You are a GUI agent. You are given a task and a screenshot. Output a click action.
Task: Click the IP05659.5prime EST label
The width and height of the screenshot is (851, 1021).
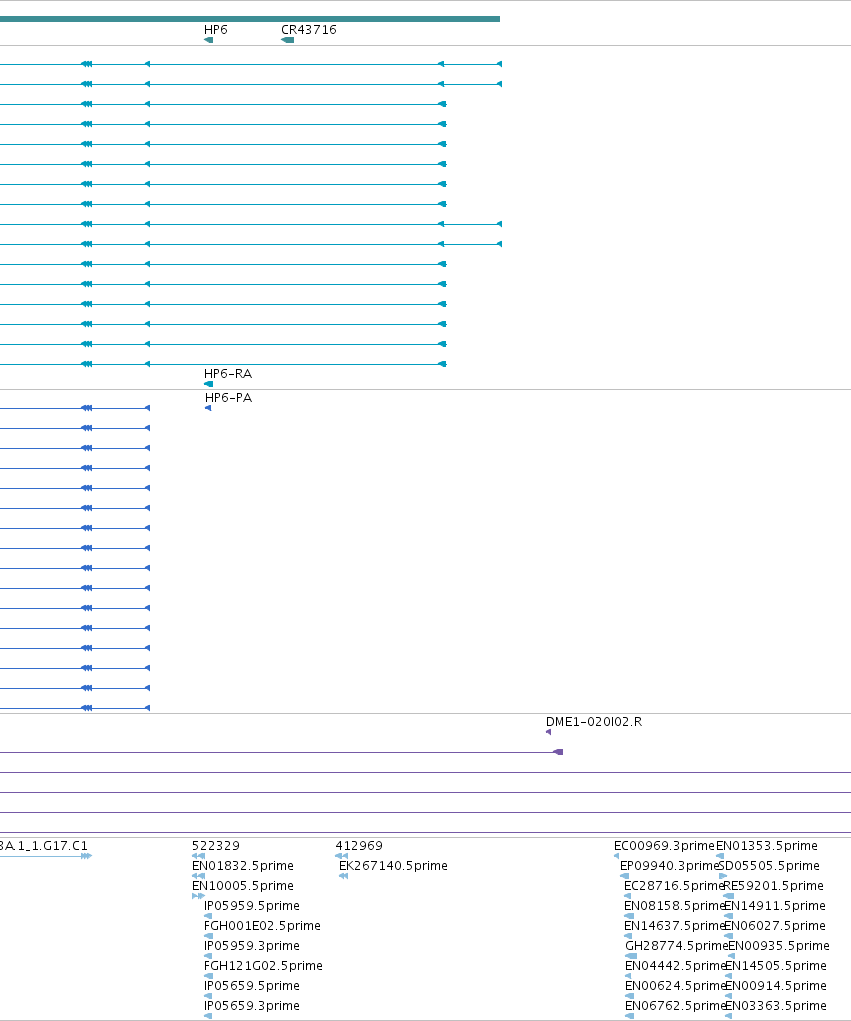(x=252, y=986)
